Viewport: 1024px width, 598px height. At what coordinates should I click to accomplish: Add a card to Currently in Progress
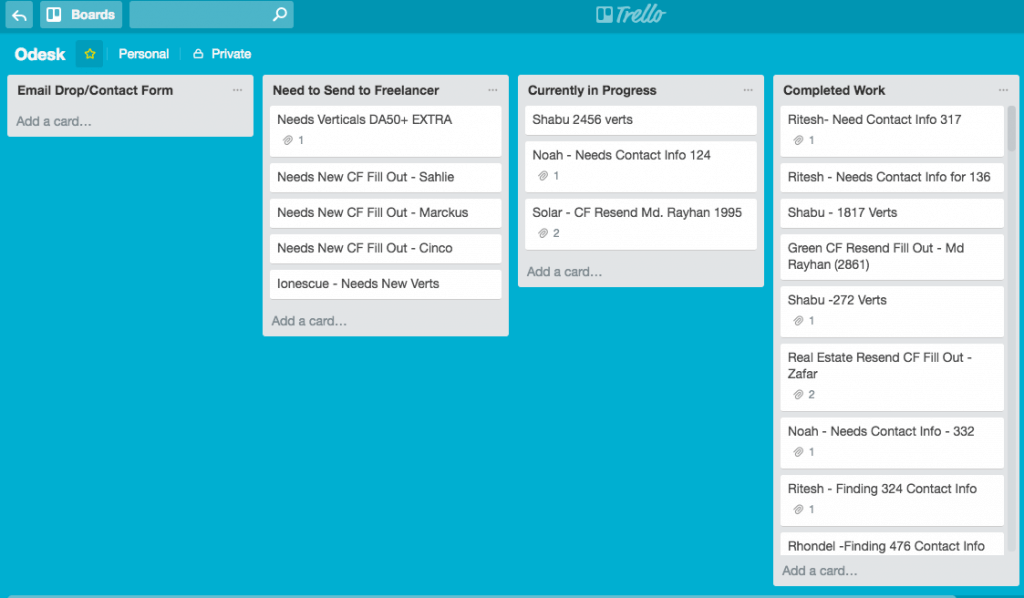click(564, 272)
